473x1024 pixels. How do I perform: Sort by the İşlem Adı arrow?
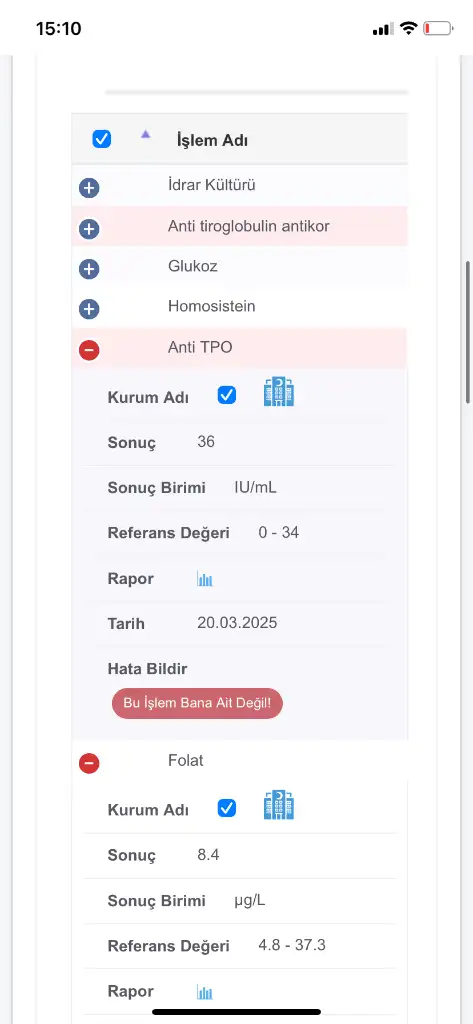(x=146, y=134)
